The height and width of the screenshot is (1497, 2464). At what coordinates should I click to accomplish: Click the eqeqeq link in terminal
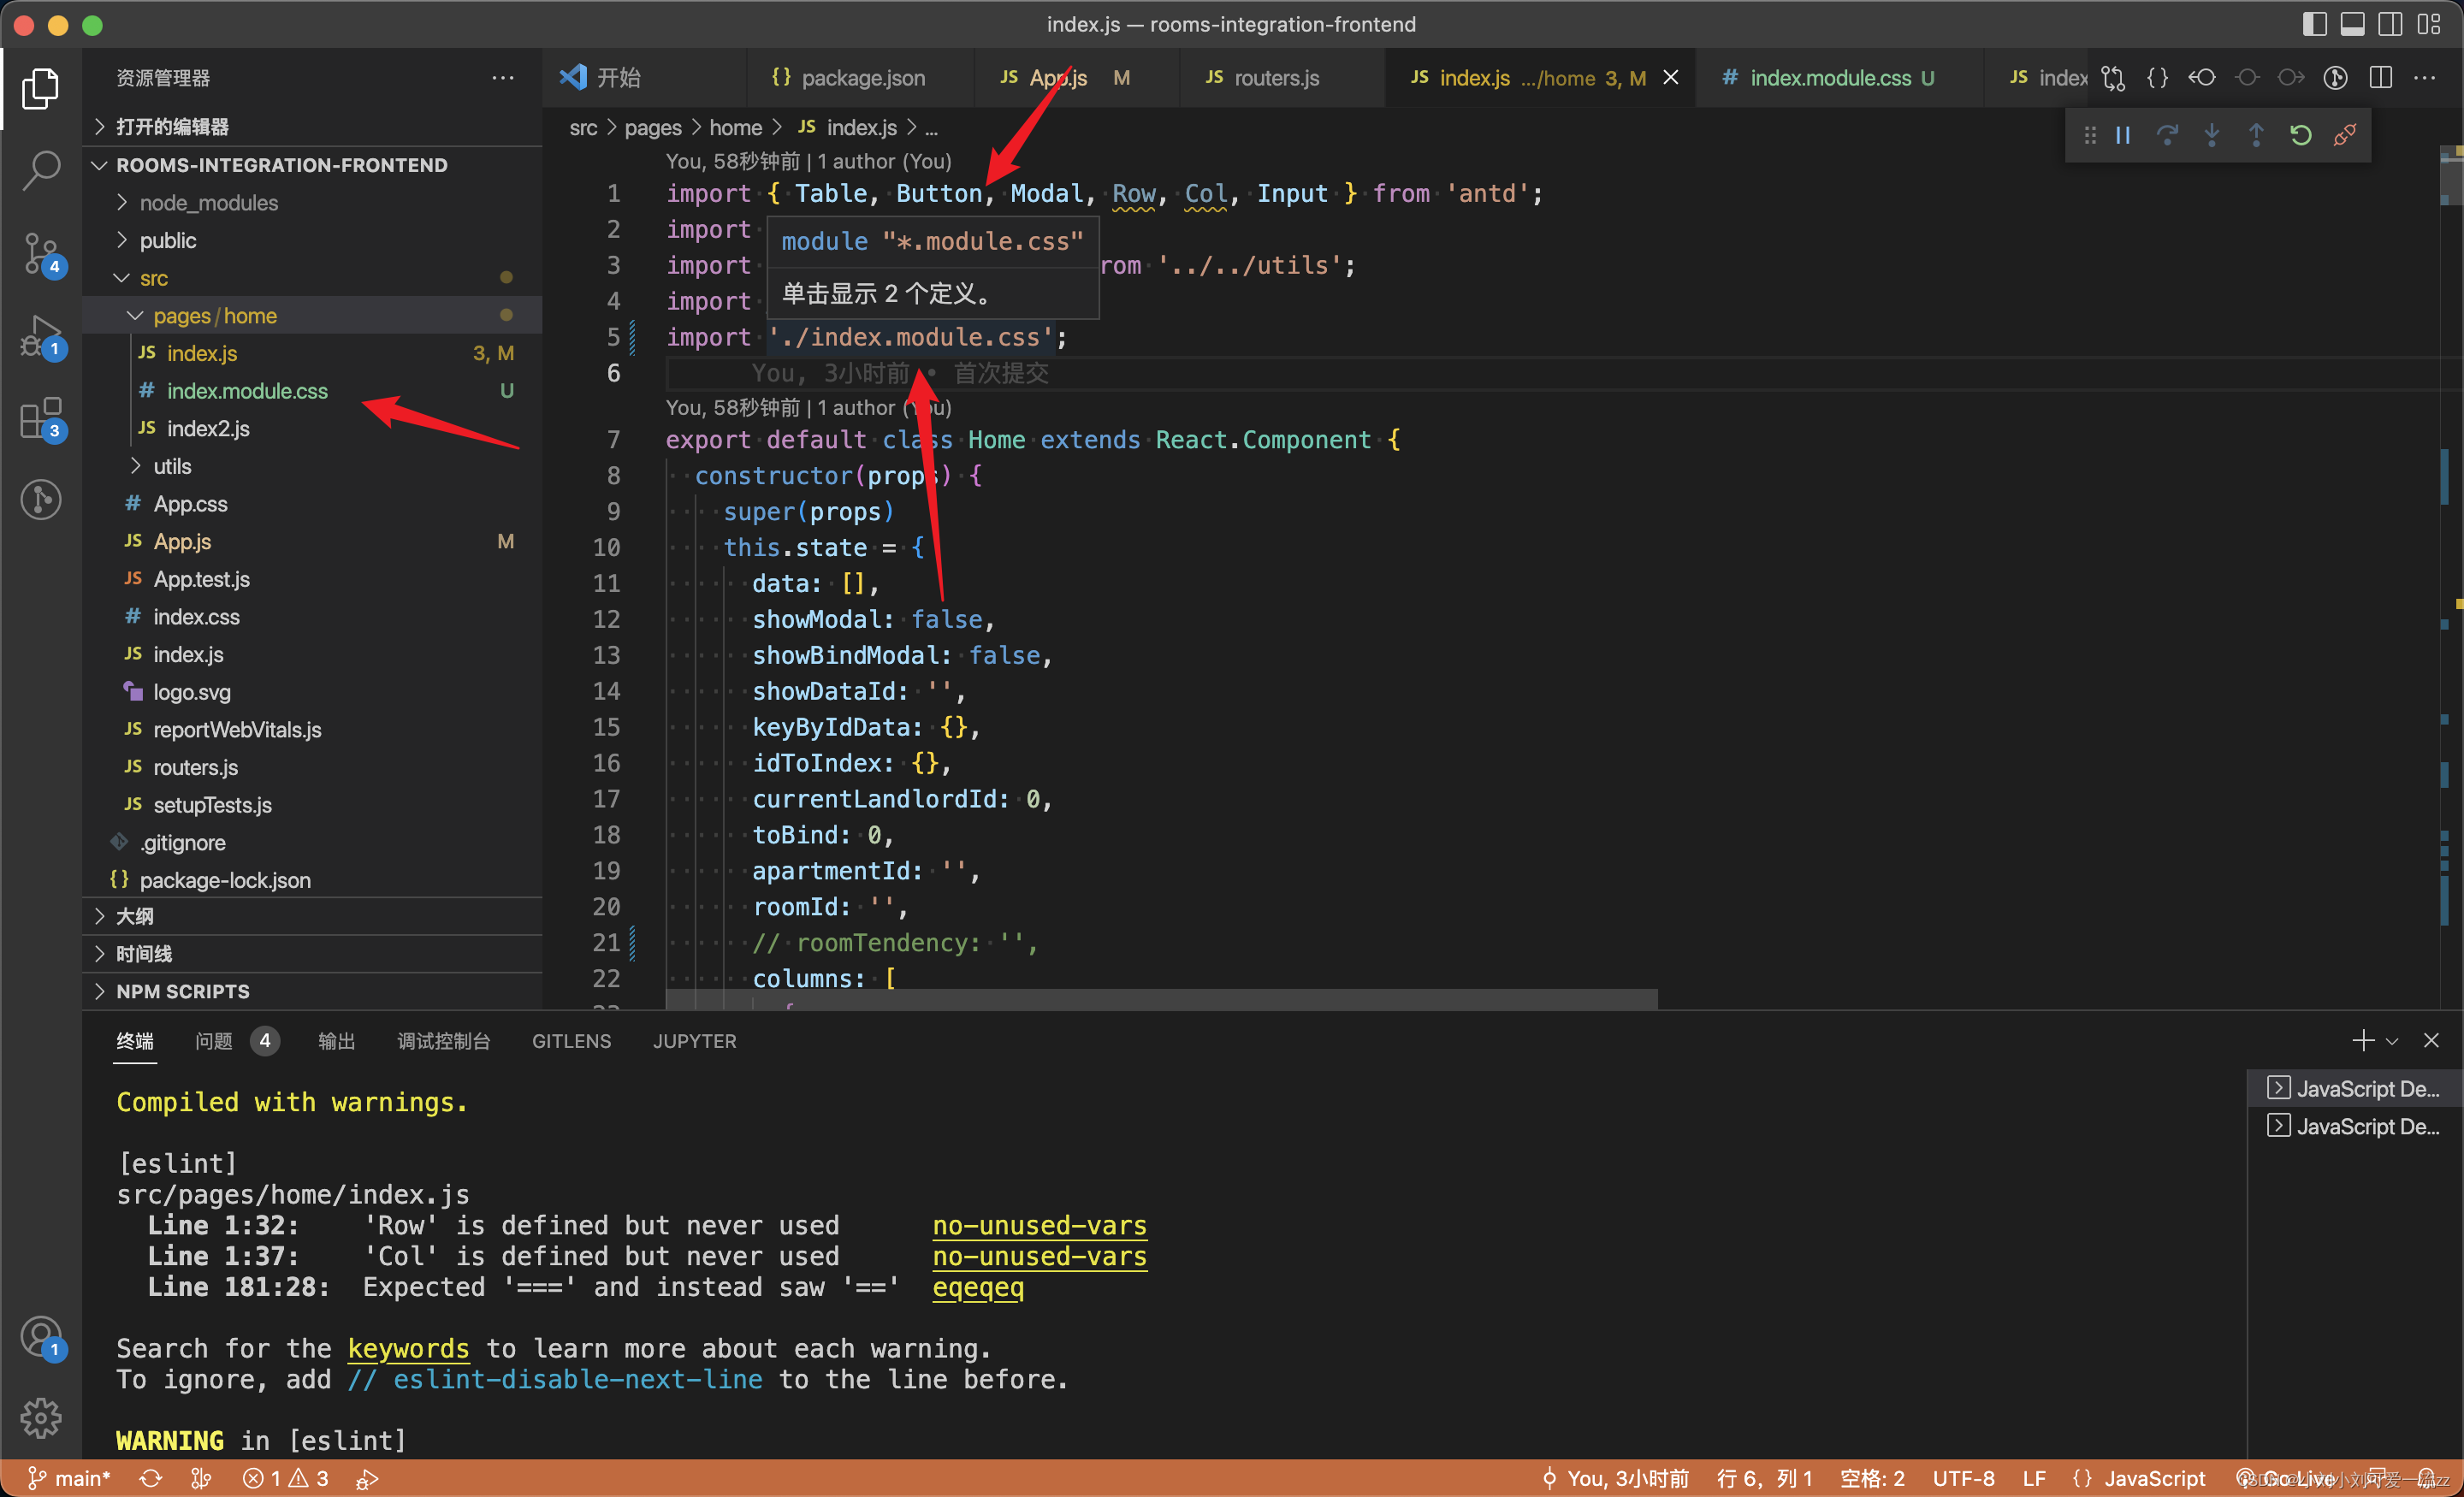(978, 1288)
